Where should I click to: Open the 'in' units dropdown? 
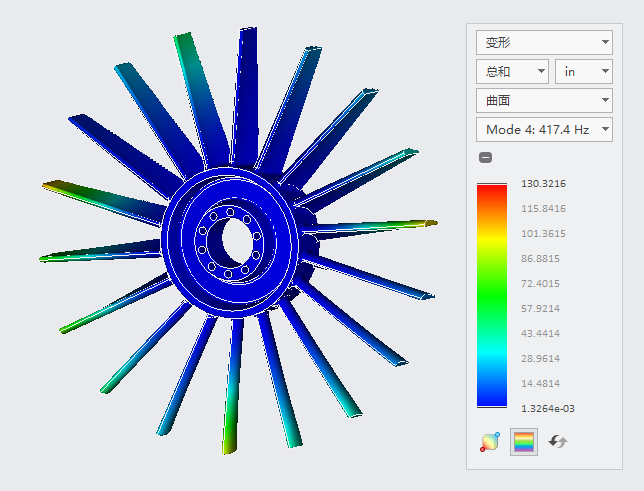coord(583,71)
